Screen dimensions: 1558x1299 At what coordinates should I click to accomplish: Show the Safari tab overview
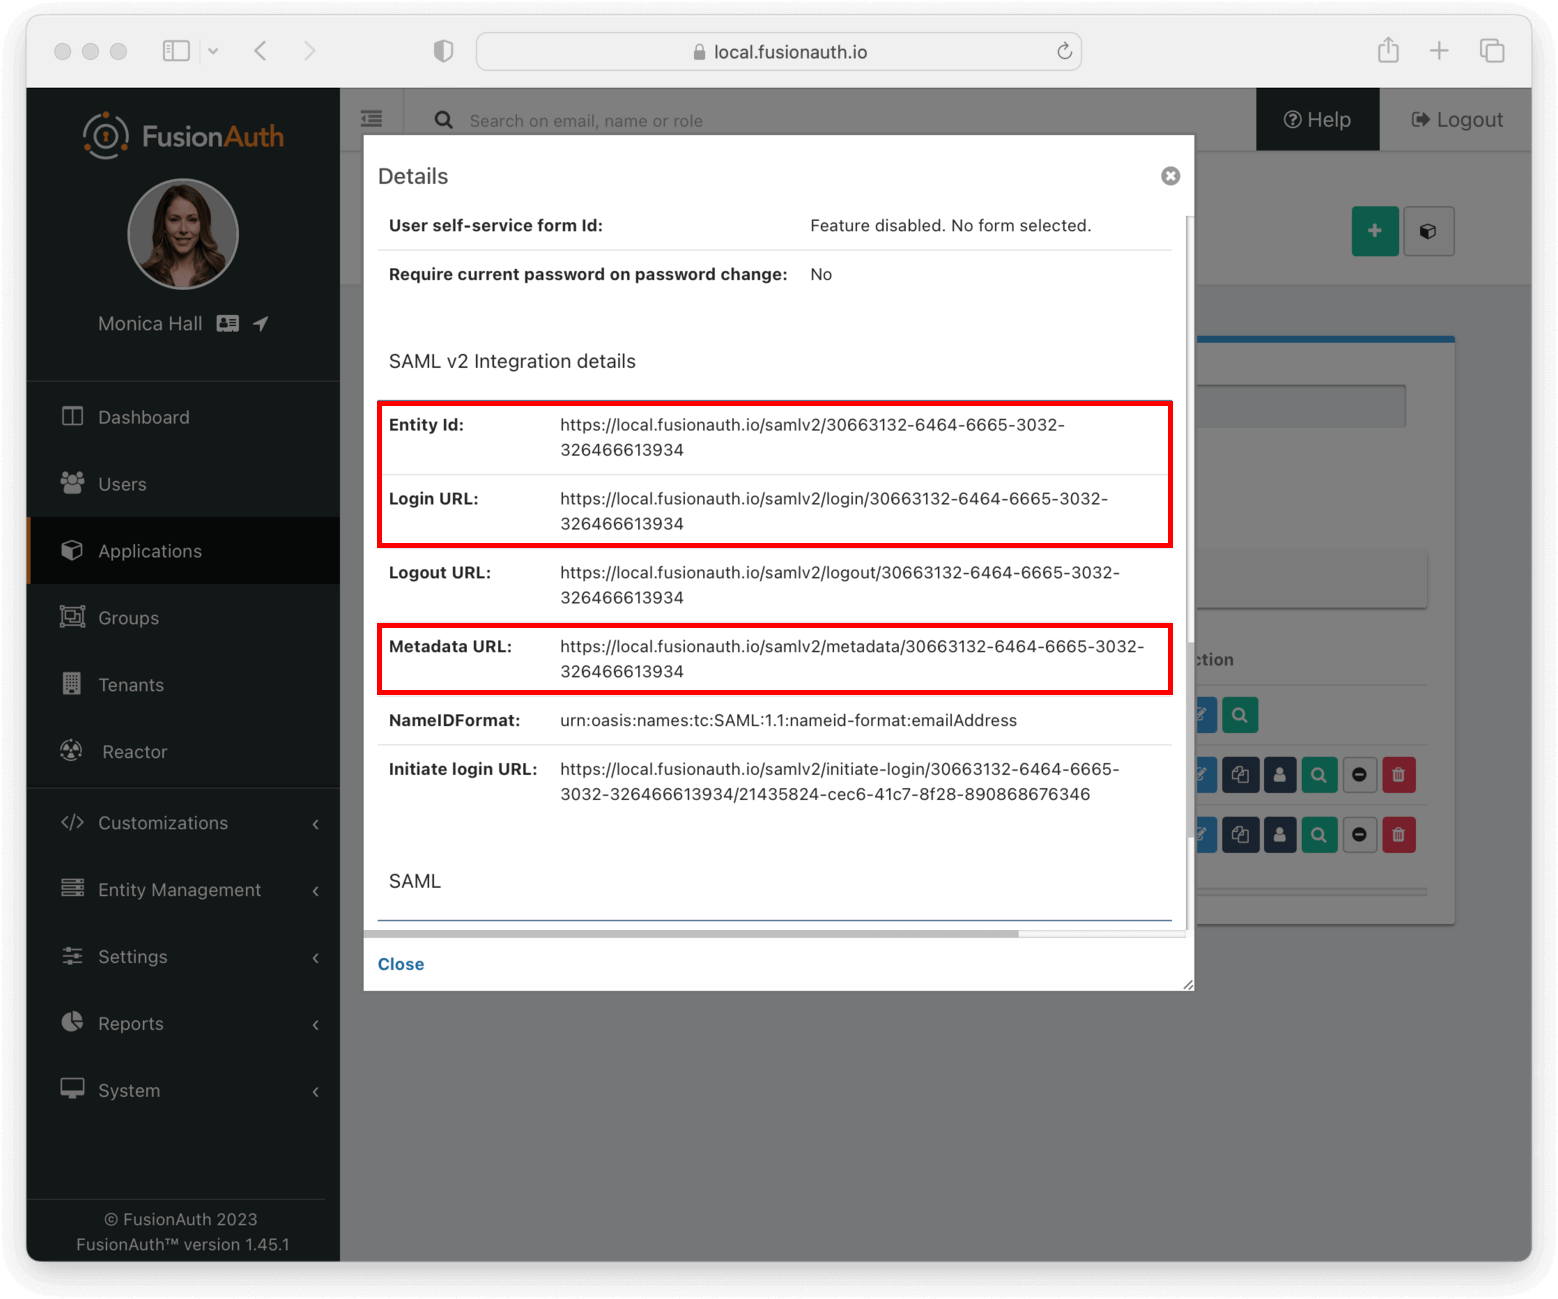1492,51
